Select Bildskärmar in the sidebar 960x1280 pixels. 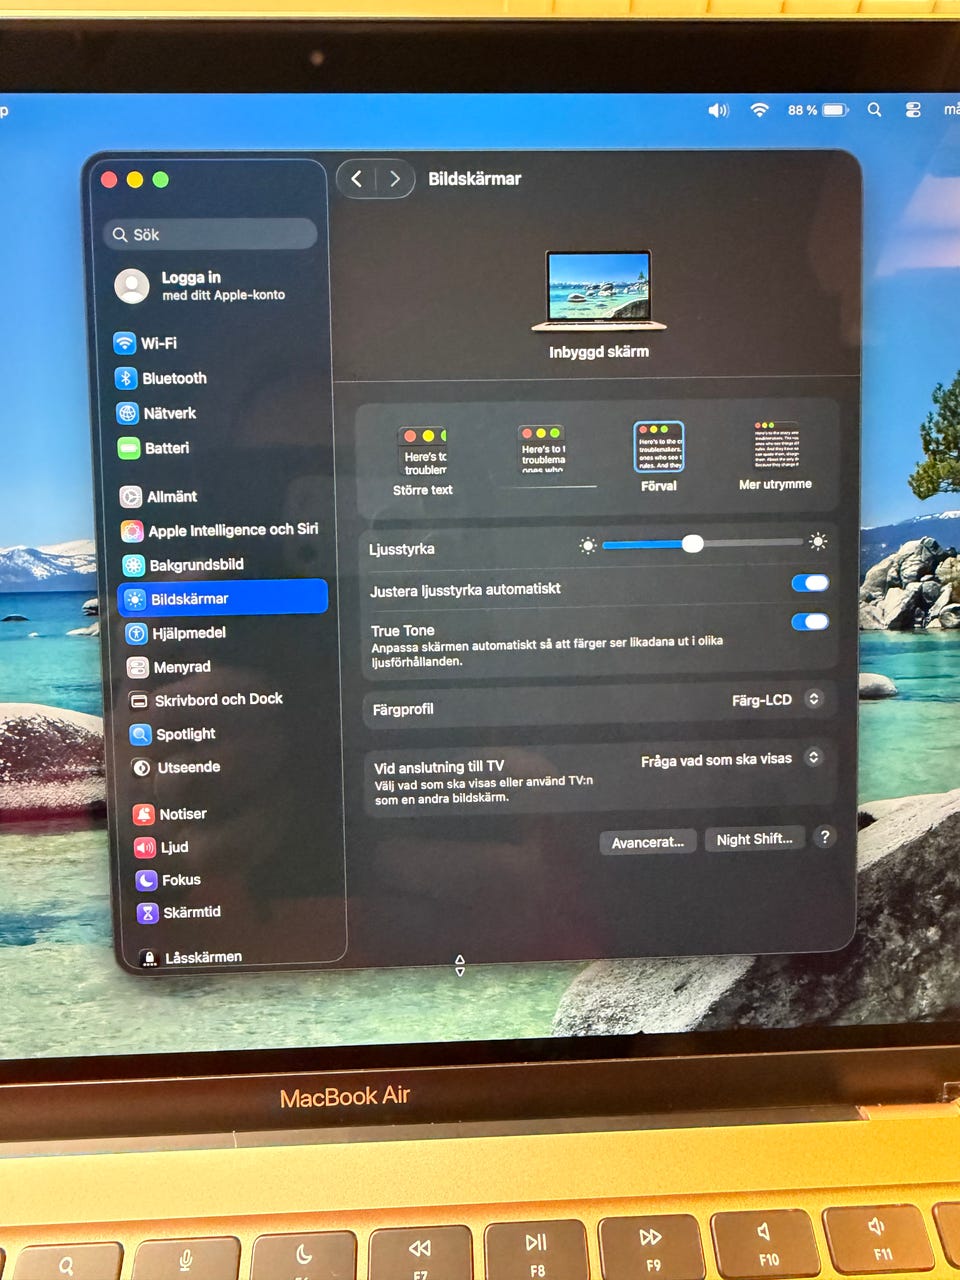coord(223,598)
